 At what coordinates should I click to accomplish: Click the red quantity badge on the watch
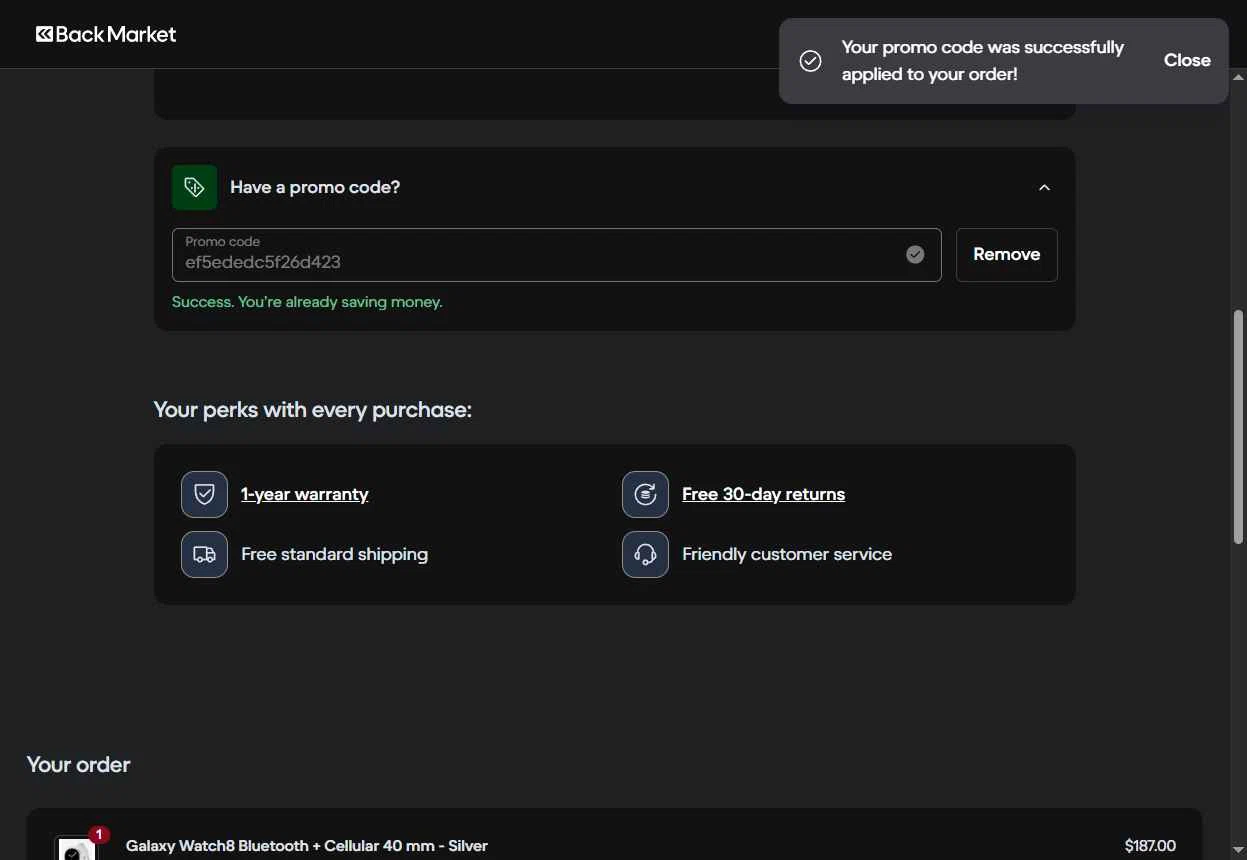point(99,835)
